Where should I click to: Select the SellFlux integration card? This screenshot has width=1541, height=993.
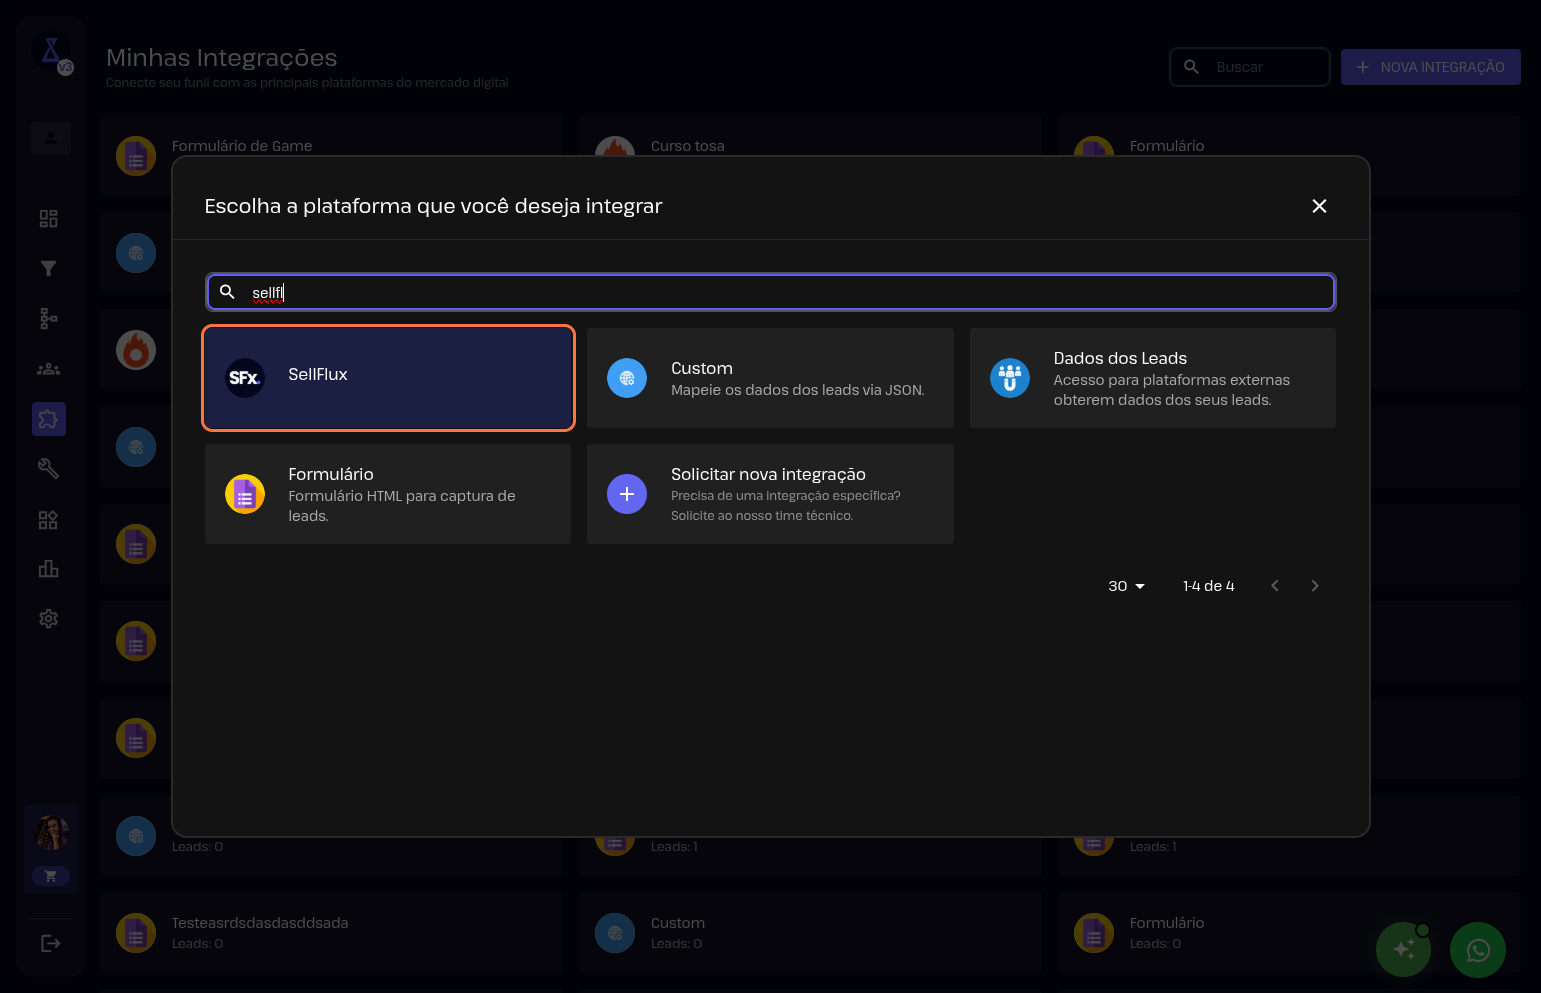[x=388, y=378]
